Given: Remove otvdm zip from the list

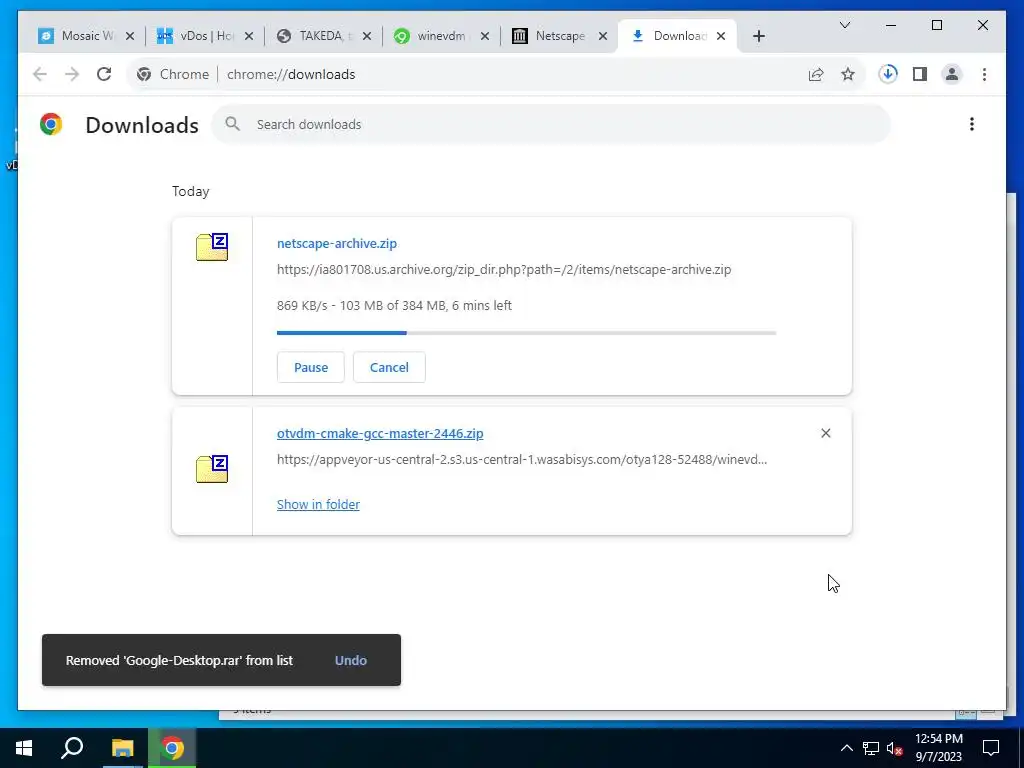Looking at the screenshot, I should pos(825,433).
